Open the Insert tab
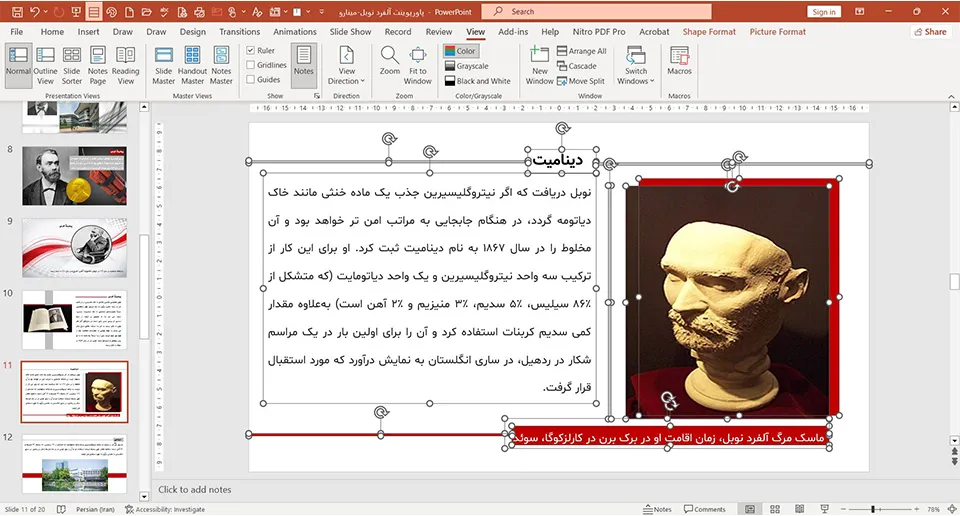Viewport: 960px width, 516px height. (x=88, y=32)
